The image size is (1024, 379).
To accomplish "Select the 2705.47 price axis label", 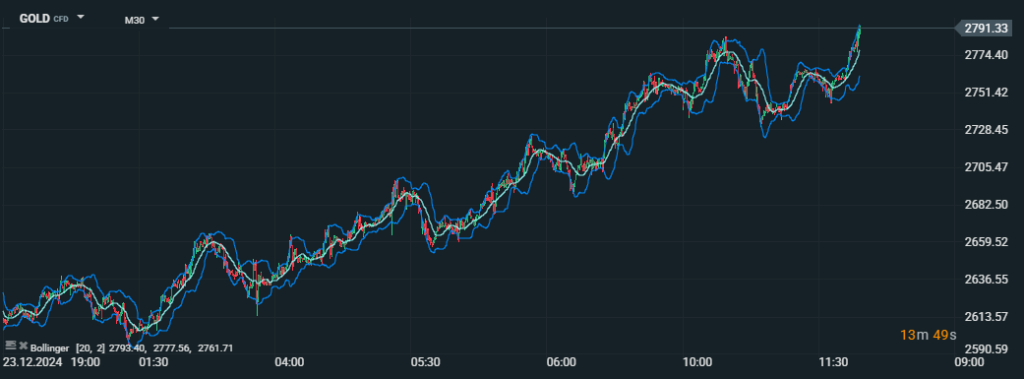I will pyautogui.click(x=985, y=167).
